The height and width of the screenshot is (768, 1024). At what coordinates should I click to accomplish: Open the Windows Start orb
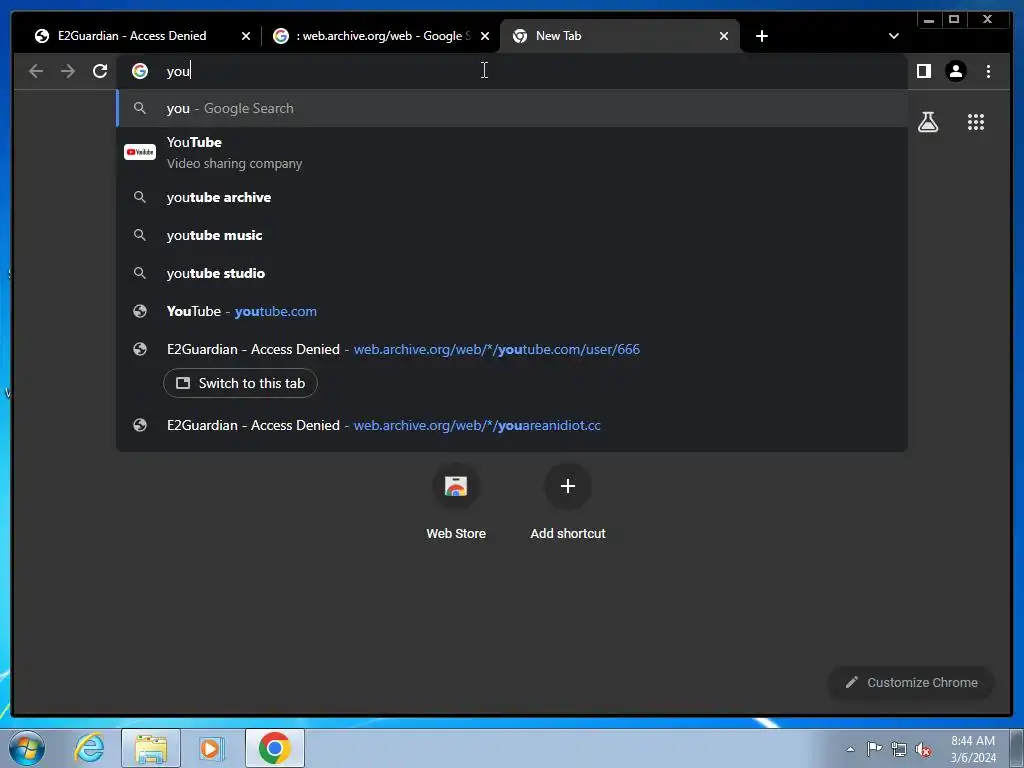click(x=26, y=748)
